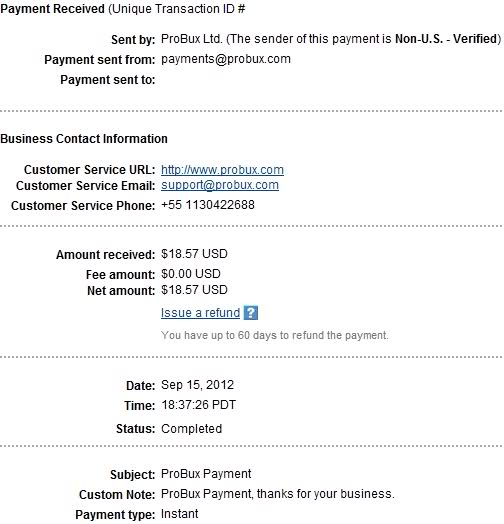
Task: Click the Completed status text
Action: [191, 429]
